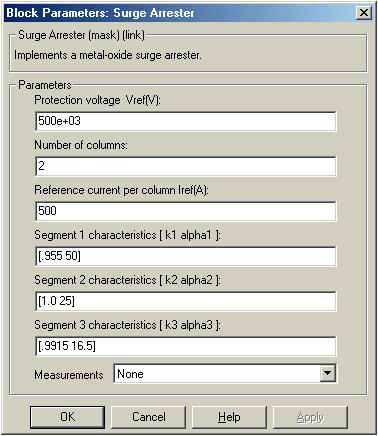Select the Number of columns field
The height and width of the screenshot is (436, 378).
click(x=185, y=166)
